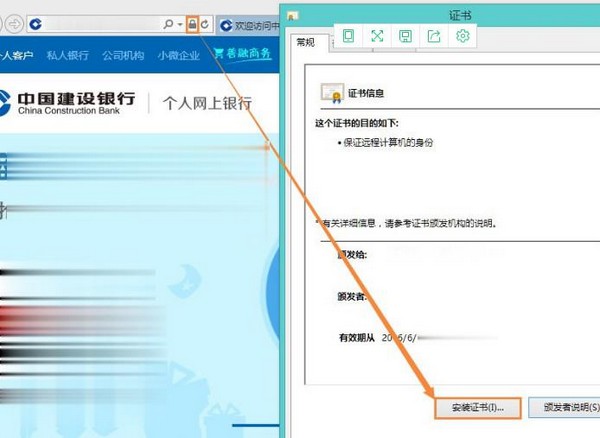Click the search magnifier icon in address bar

coord(167,23)
